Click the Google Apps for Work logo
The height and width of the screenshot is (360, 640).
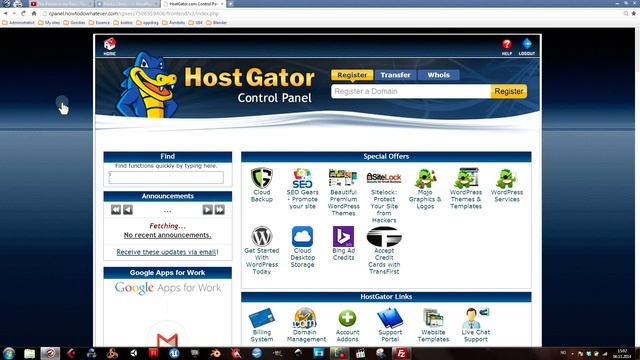pyautogui.click(x=168, y=288)
